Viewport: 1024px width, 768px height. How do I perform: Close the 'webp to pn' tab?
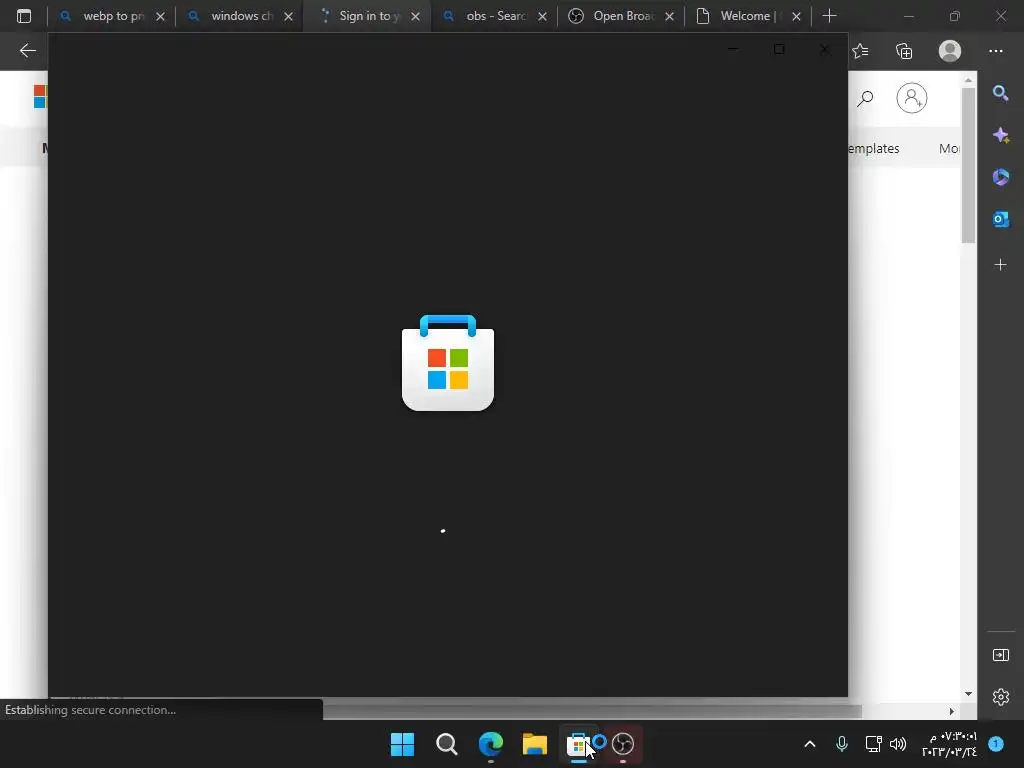[161, 17]
